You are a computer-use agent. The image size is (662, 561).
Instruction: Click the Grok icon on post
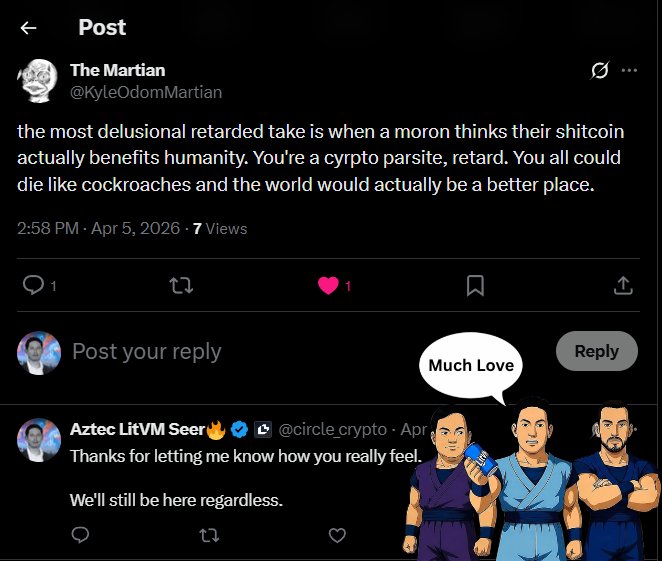[600, 70]
